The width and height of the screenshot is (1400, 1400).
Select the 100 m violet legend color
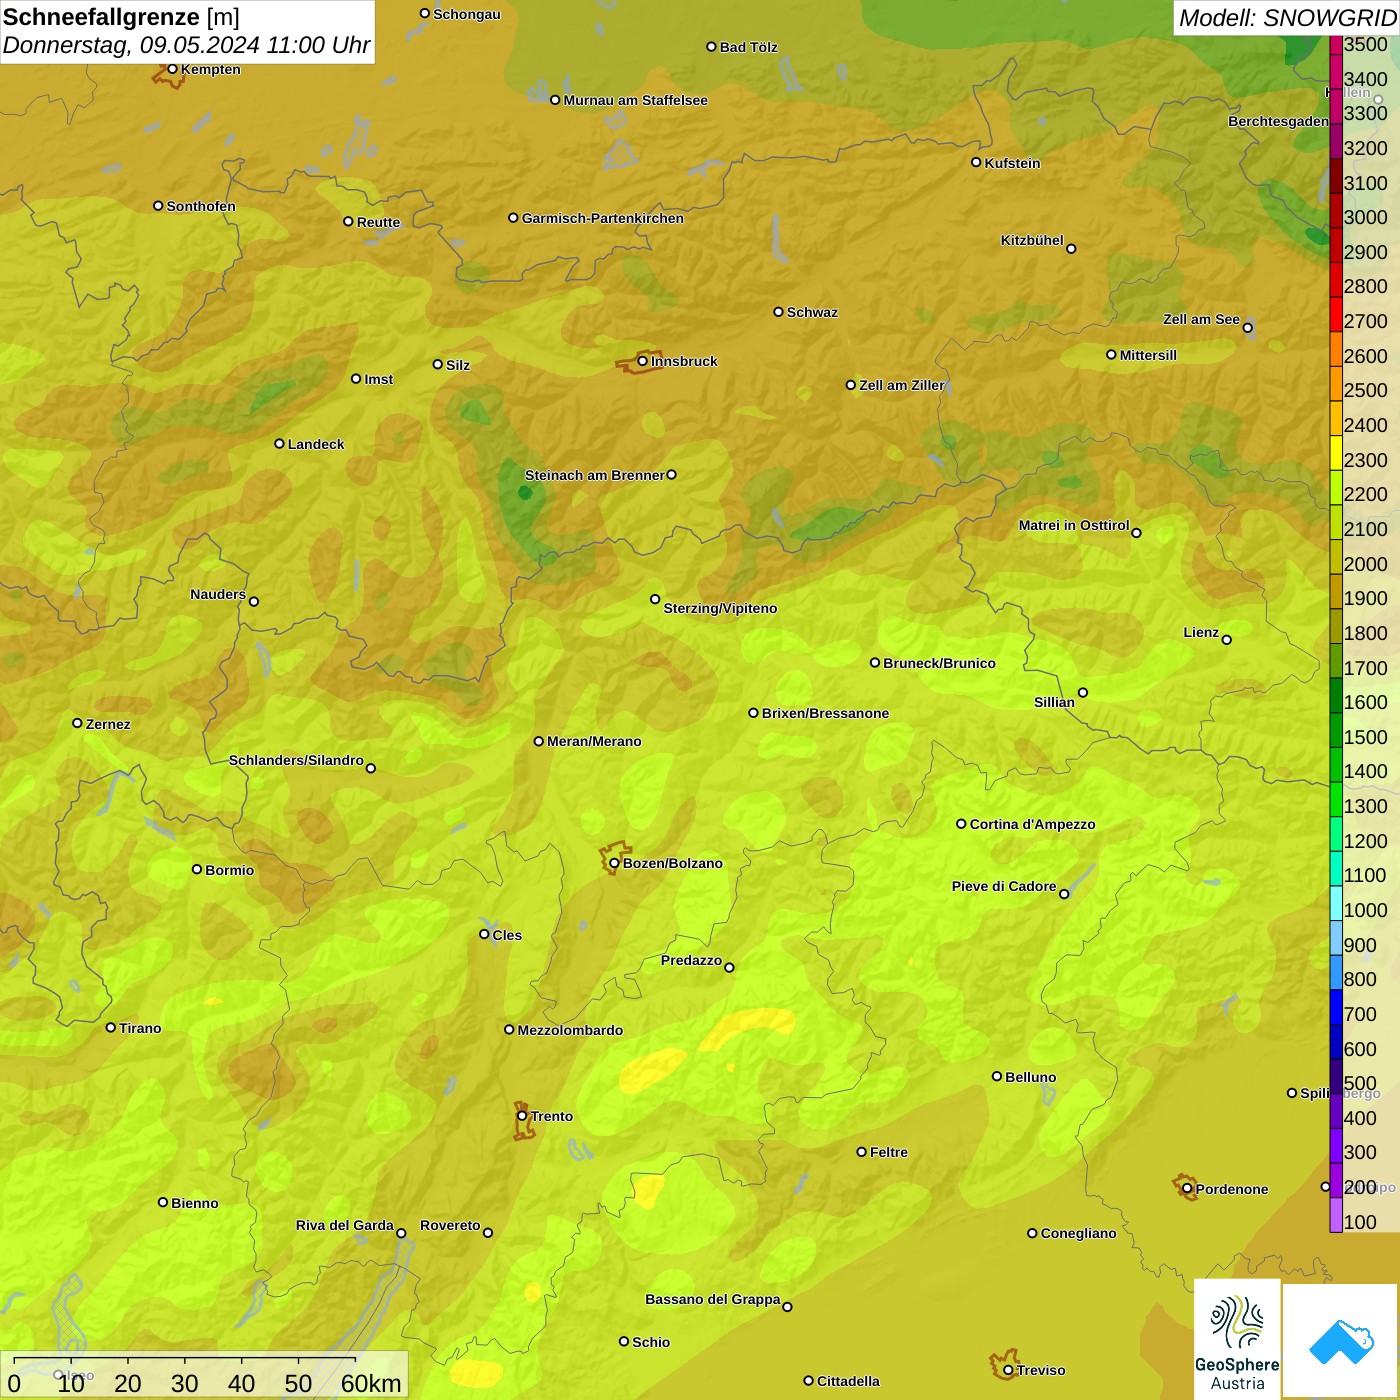point(1336,1214)
